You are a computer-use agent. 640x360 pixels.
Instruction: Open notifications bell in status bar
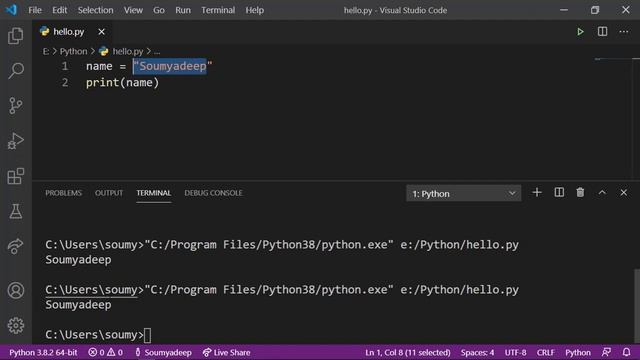(627, 352)
